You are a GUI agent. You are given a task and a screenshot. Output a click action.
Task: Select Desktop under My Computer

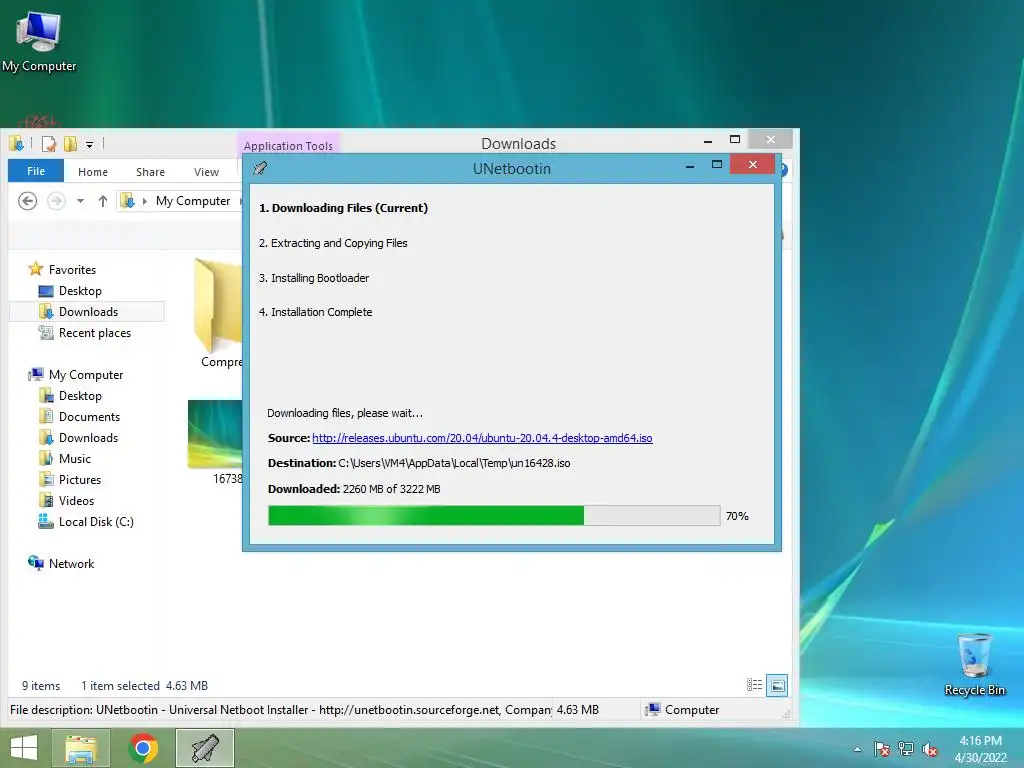point(80,396)
